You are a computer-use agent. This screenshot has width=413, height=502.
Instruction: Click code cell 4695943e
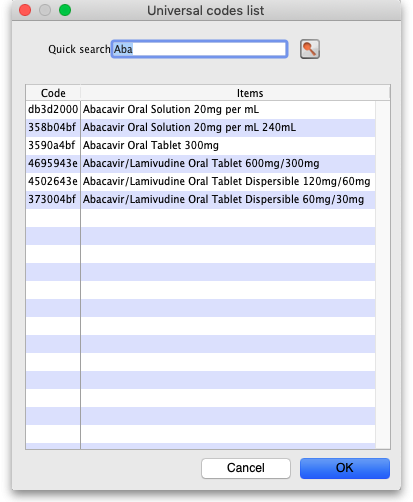(53, 163)
